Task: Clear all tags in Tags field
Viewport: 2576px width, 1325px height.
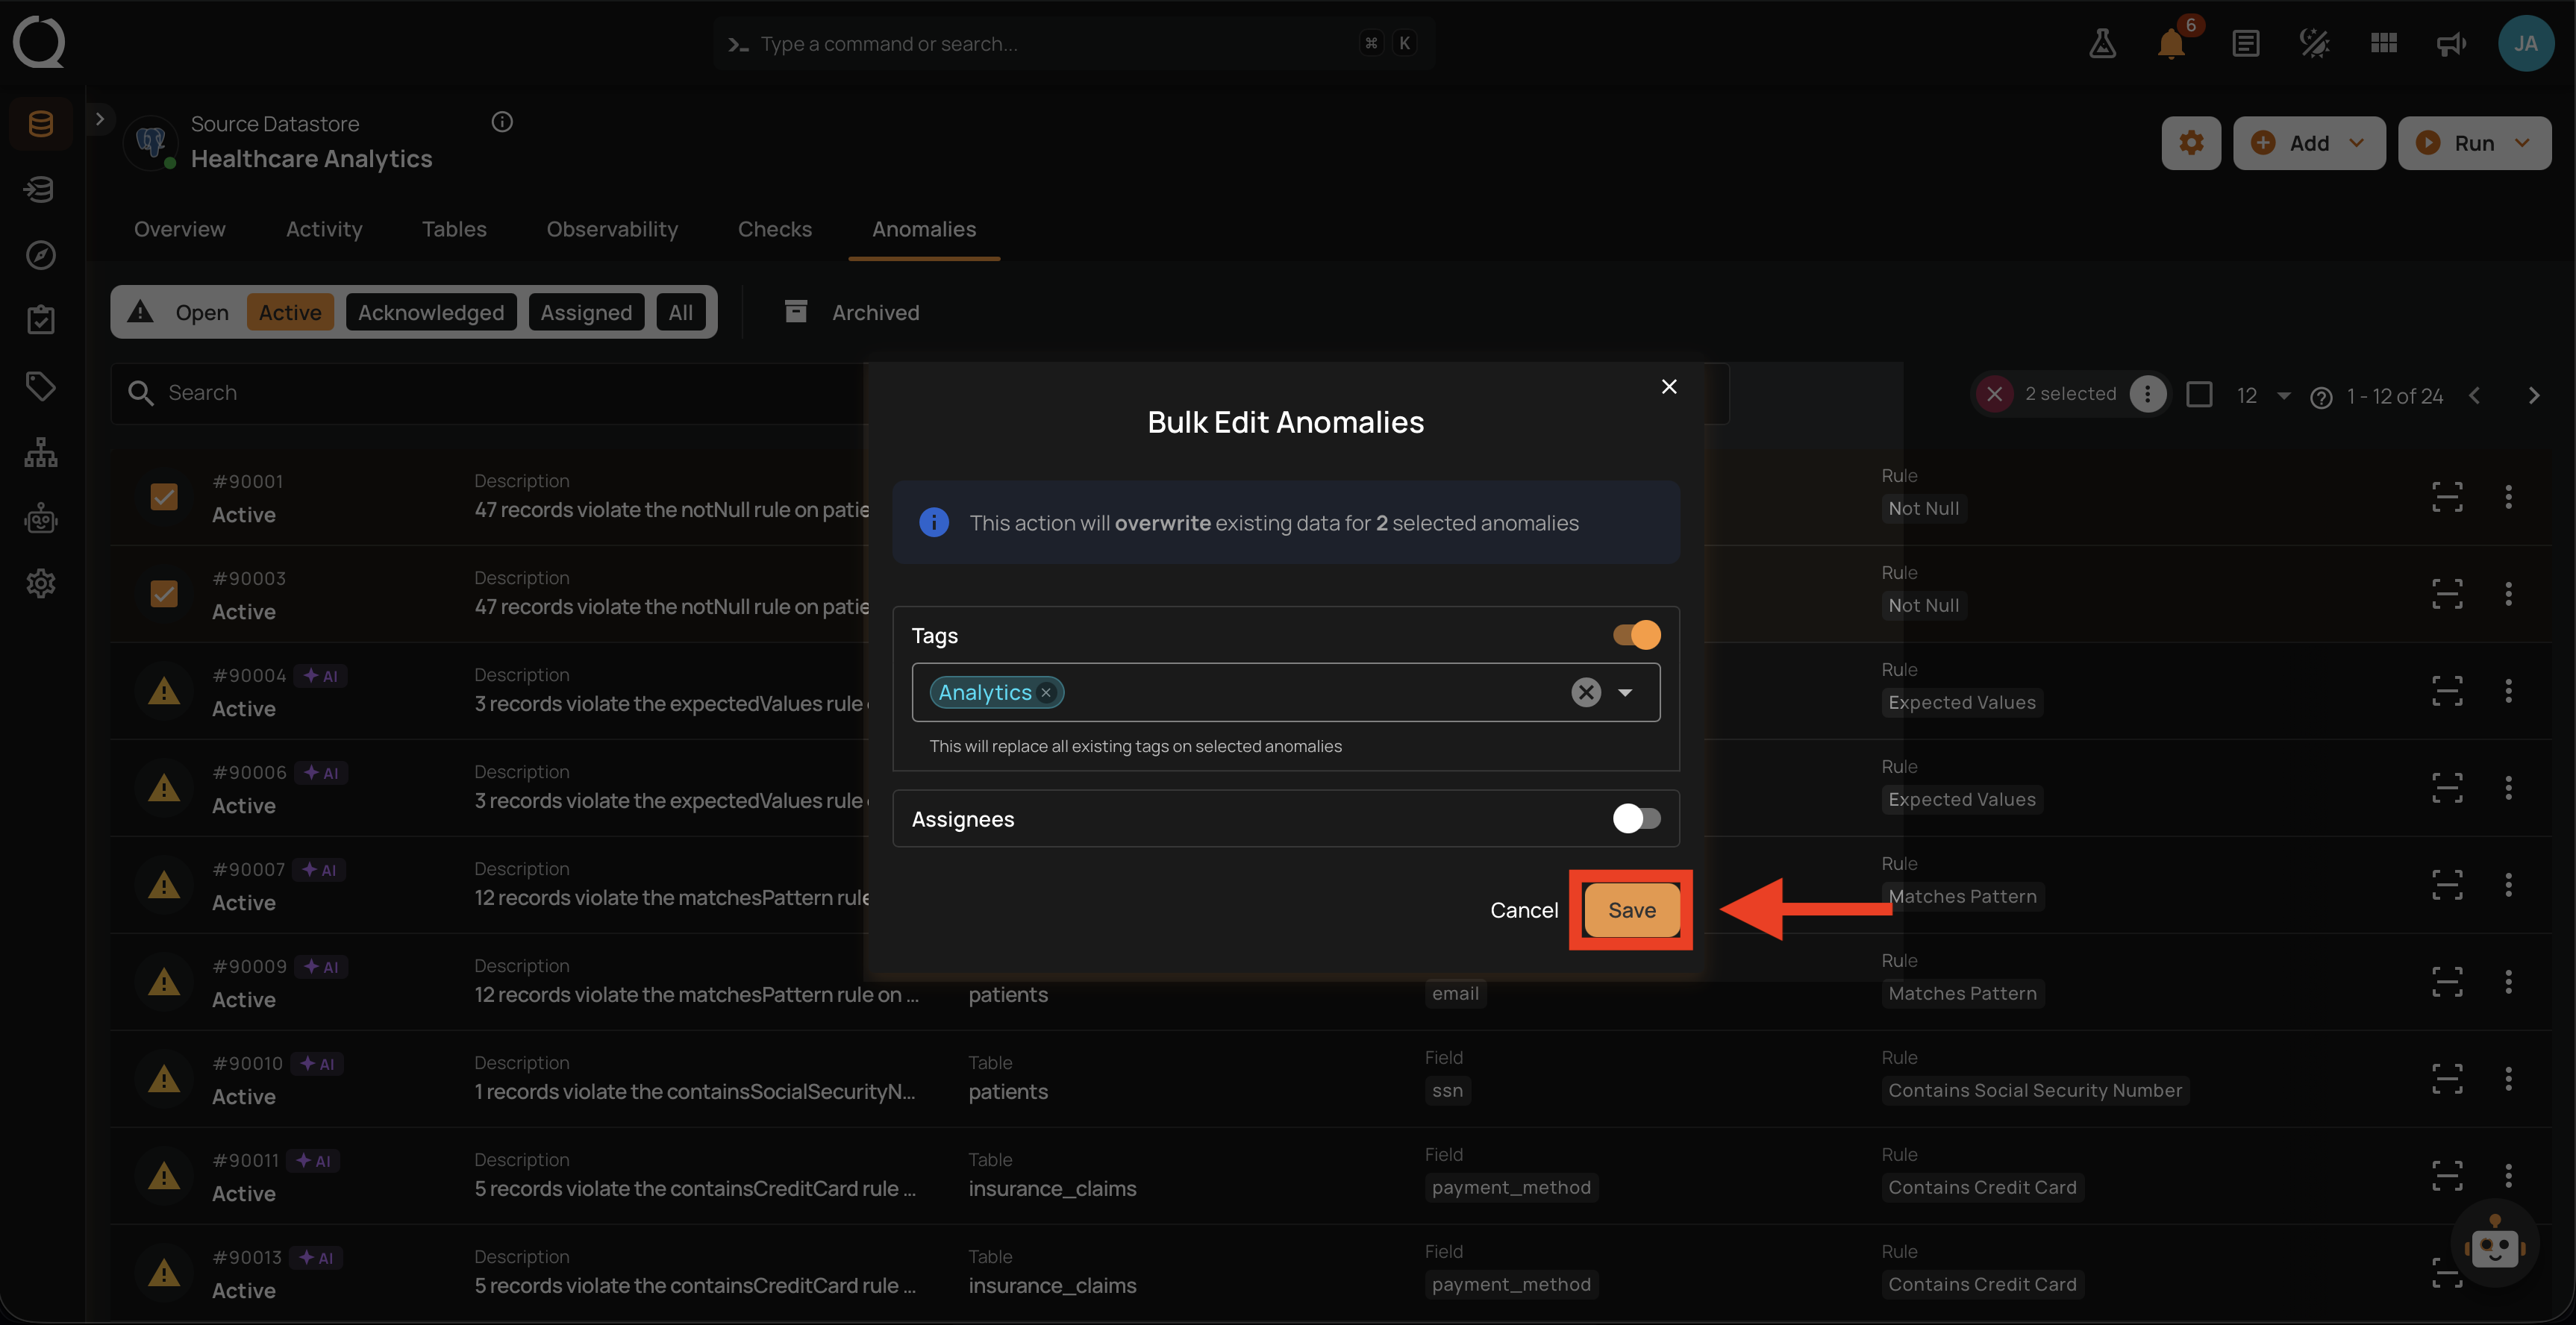Action: pyautogui.click(x=1585, y=692)
